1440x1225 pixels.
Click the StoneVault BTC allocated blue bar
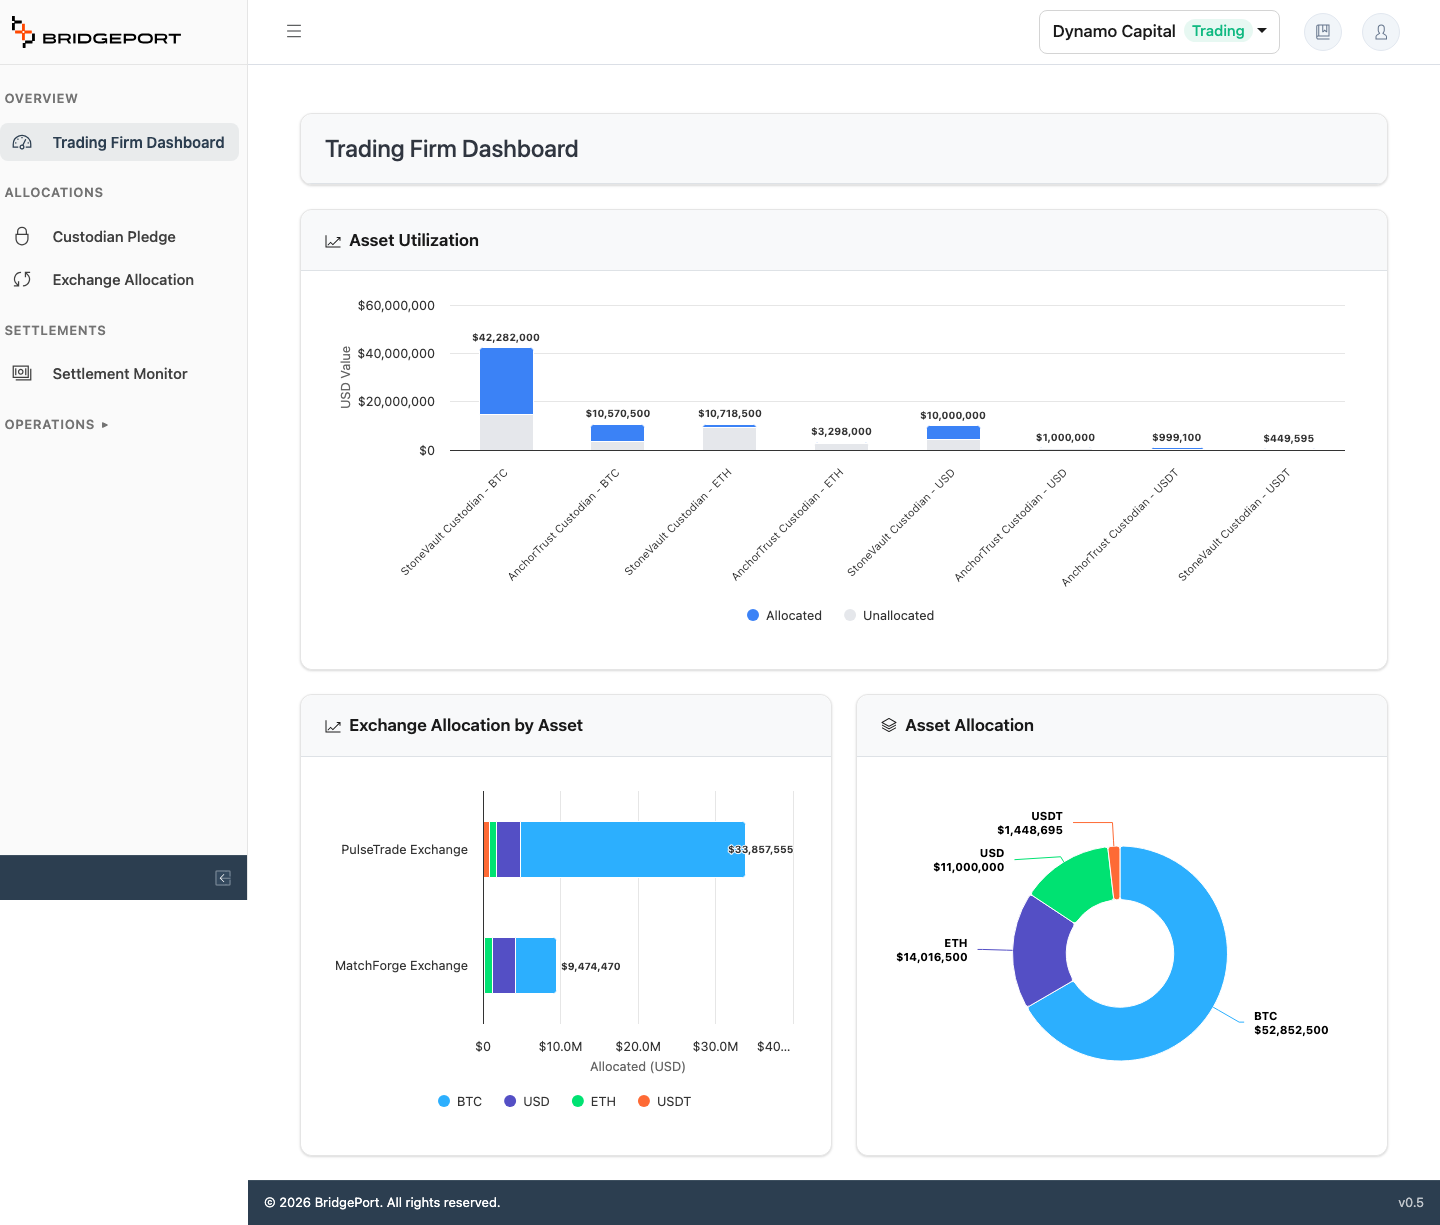point(506,381)
